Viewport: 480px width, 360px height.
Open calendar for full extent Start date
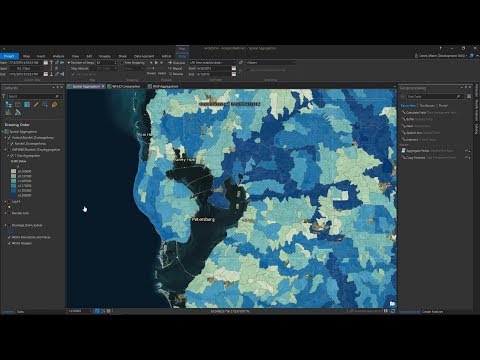tap(234, 68)
